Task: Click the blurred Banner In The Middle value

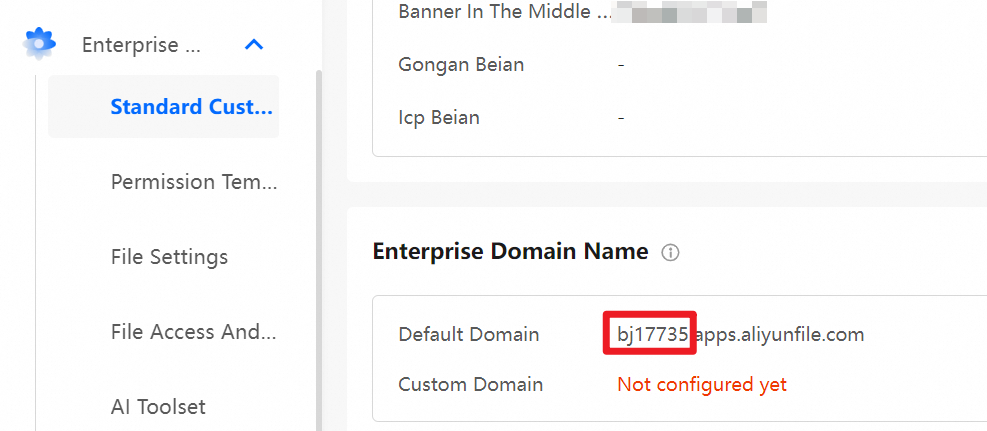Action: click(692, 12)
